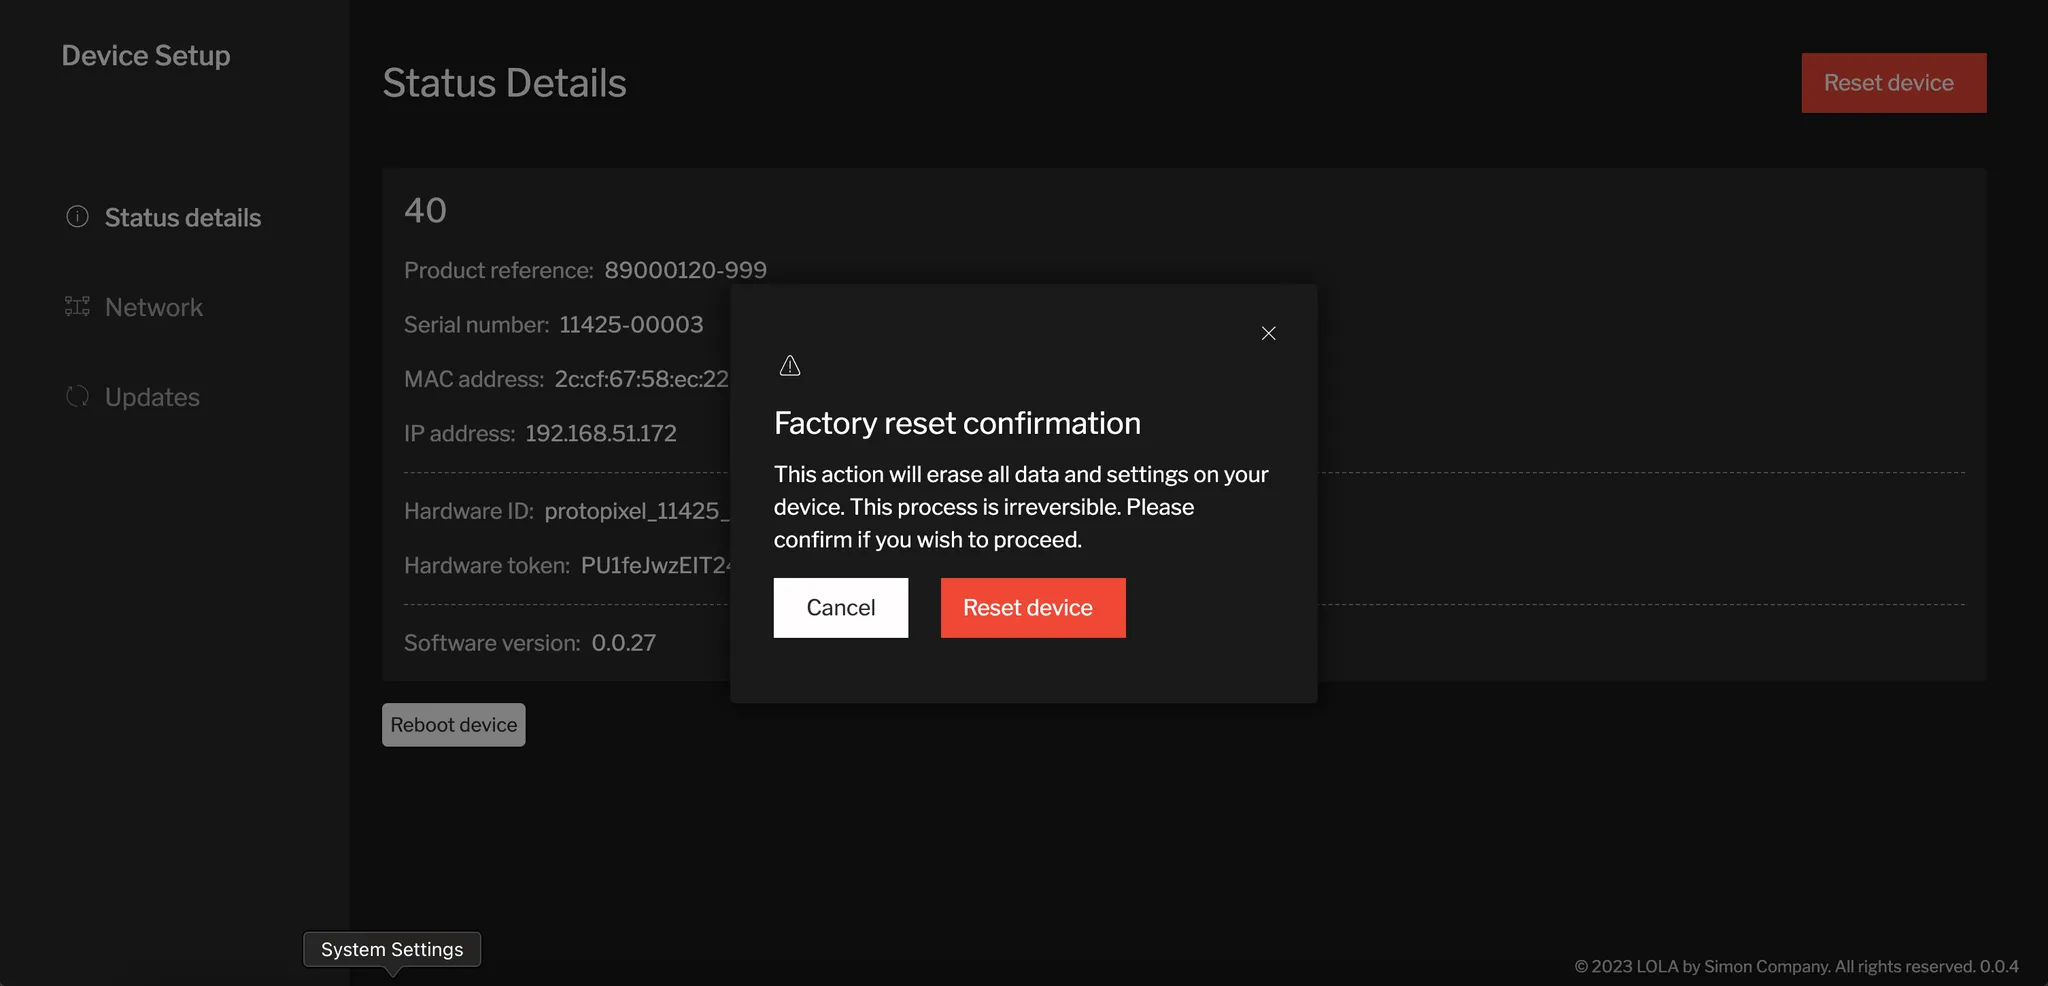This screenshot has width=2048, height=986.
Task: Click the info icon beside Status details
Action: (x=77, y=217)
